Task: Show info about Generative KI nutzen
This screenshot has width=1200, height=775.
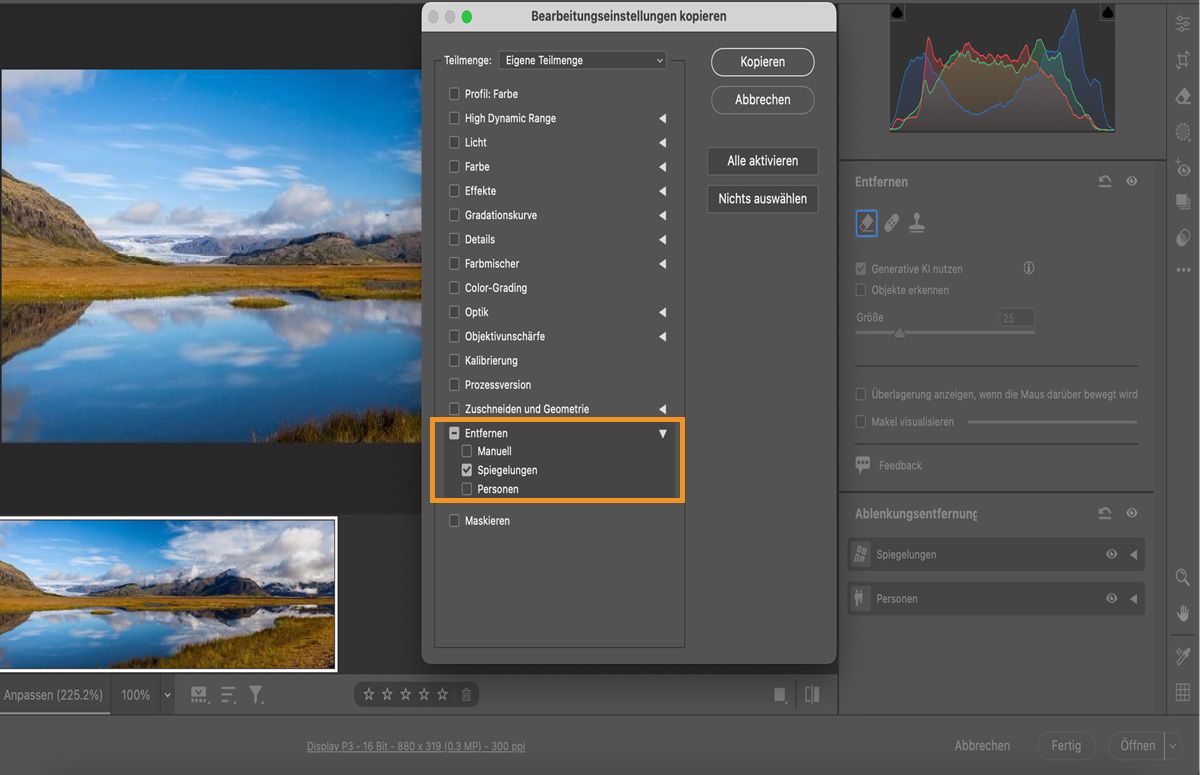Action: click(1028, 268)
